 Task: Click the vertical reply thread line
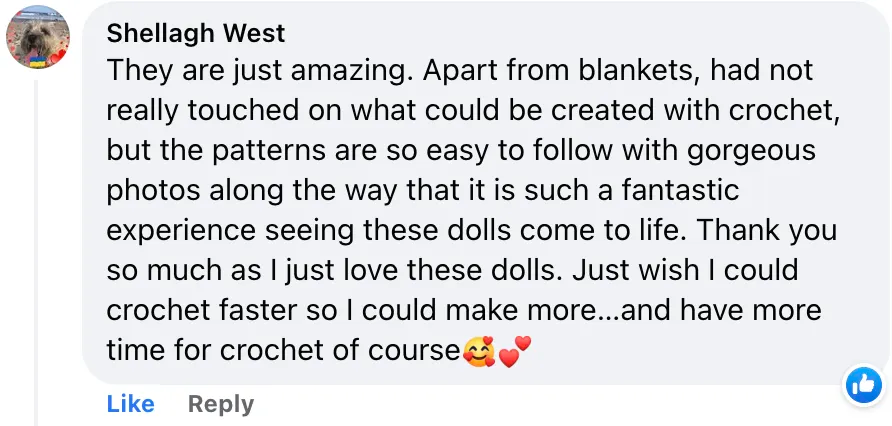pos(37,250)
